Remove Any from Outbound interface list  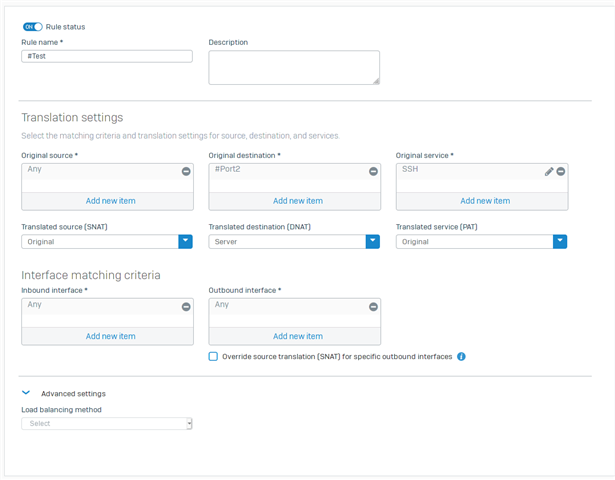(373, 307)
